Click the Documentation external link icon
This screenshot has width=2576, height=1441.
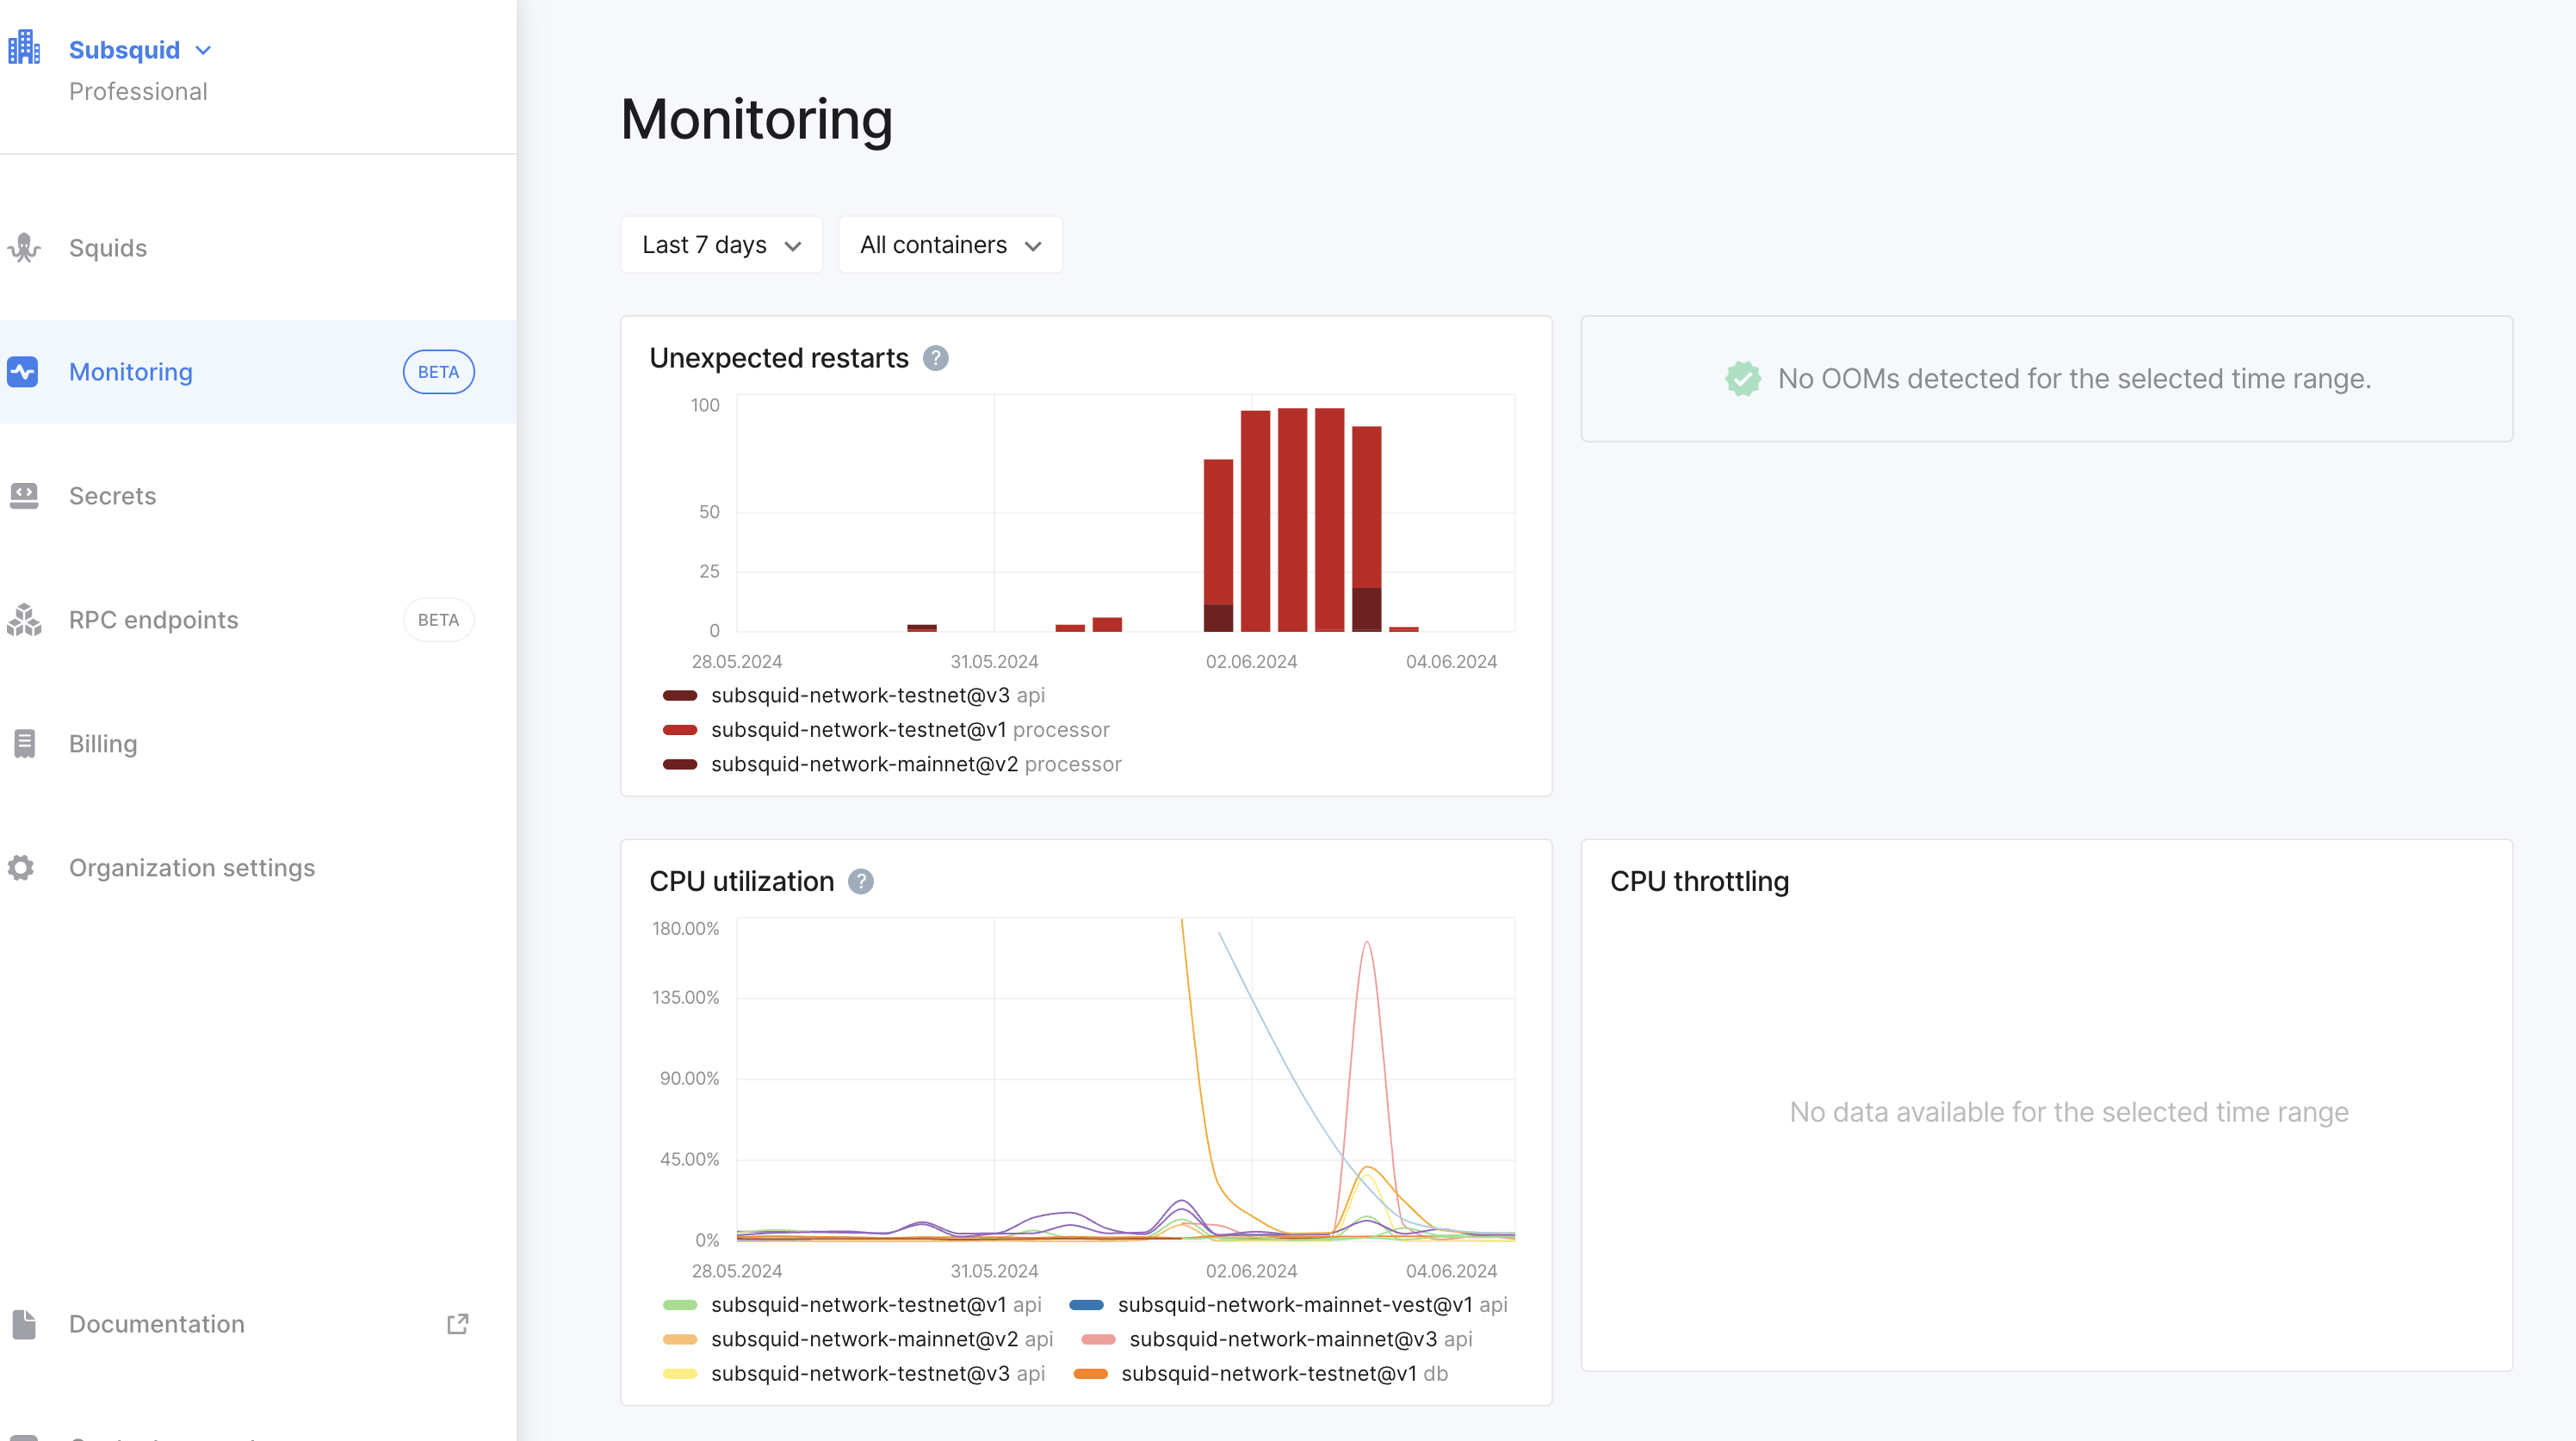(x=458, y=1324)
